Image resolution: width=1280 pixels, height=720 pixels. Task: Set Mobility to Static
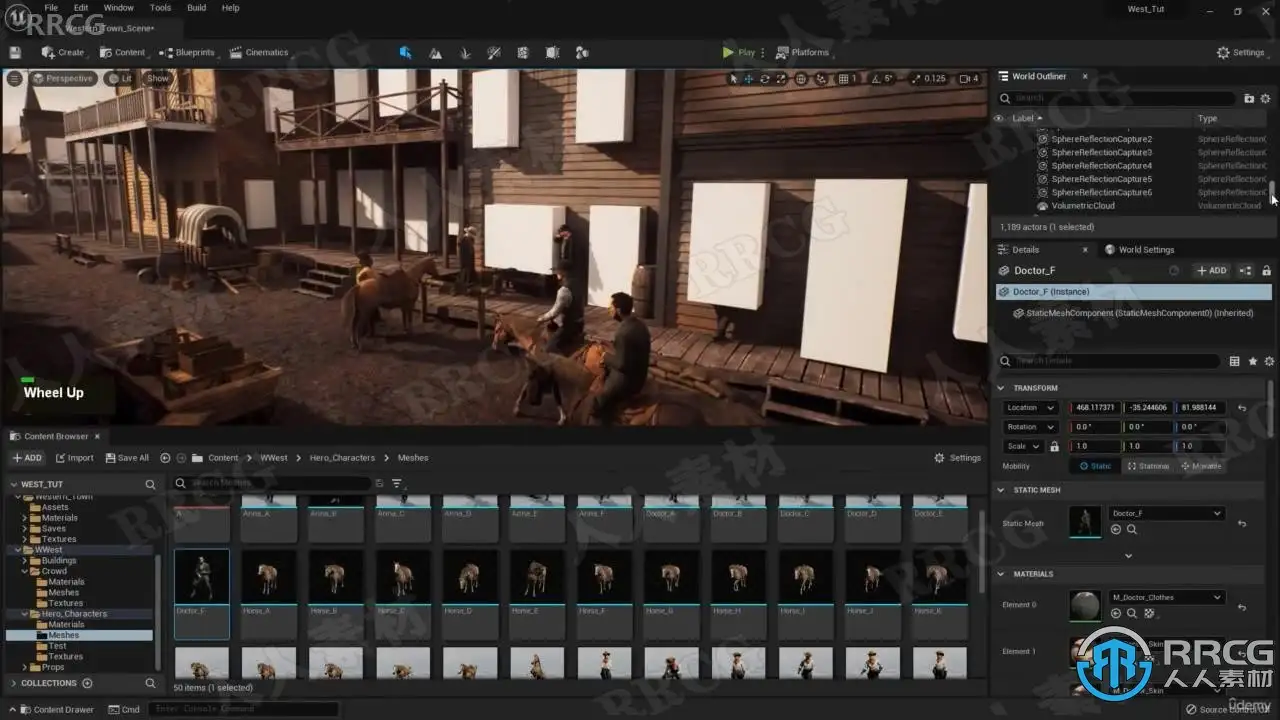(1095, 466)
